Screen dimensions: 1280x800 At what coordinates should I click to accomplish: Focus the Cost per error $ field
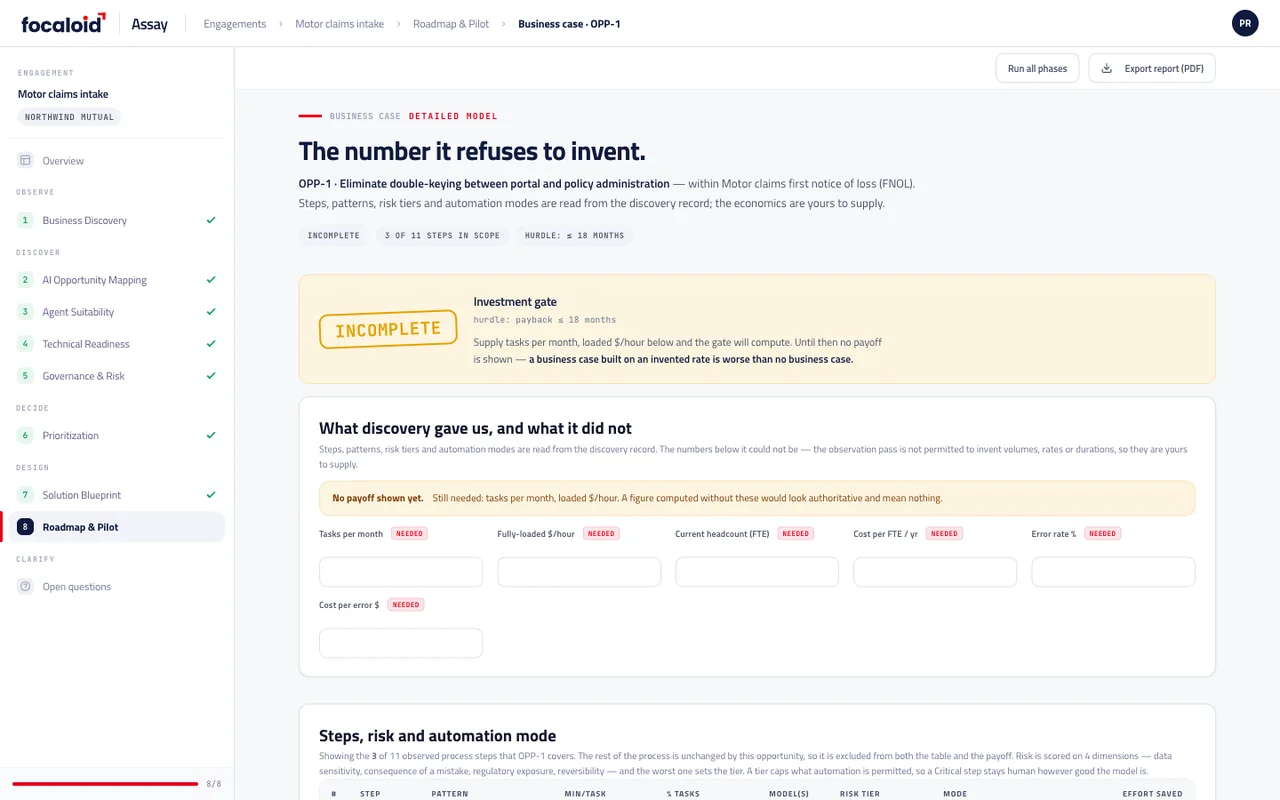[401, 643]
